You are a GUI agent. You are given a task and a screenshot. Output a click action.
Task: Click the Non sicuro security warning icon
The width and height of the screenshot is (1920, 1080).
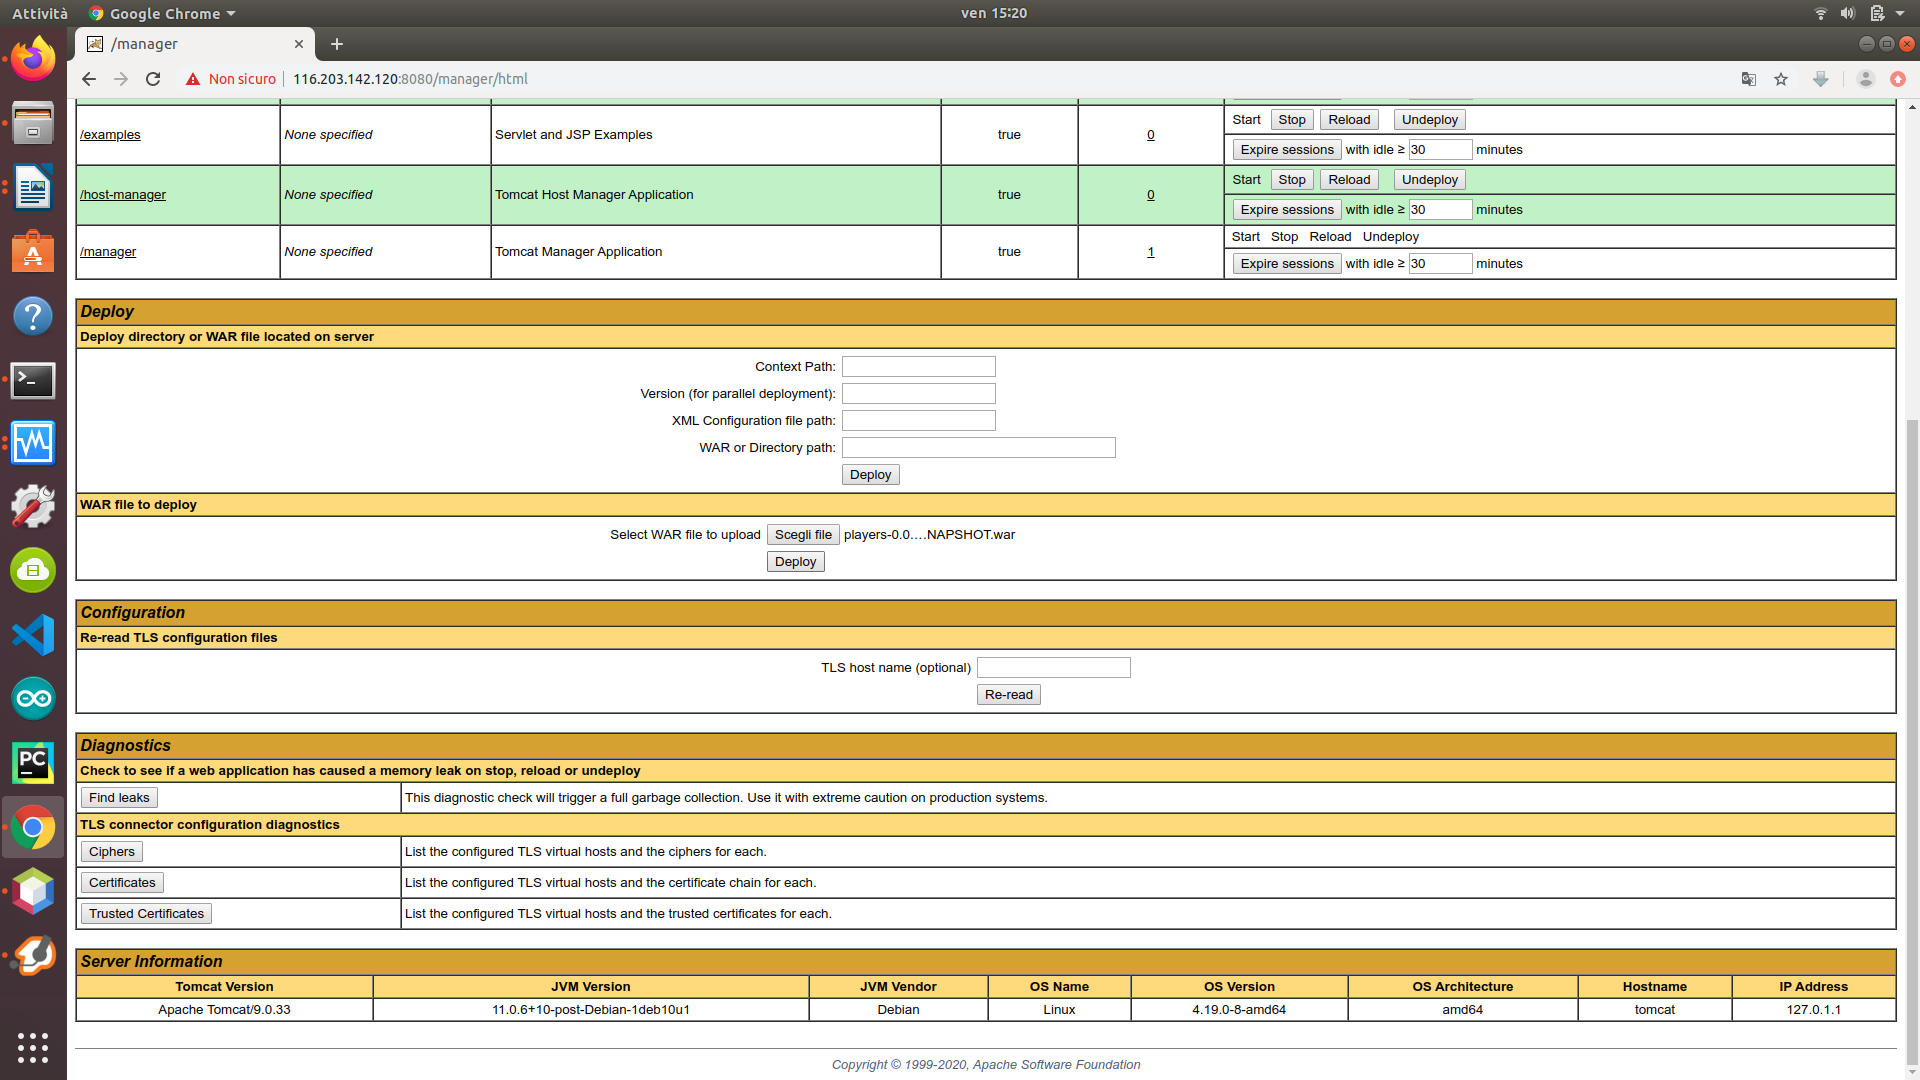[193, 79]
